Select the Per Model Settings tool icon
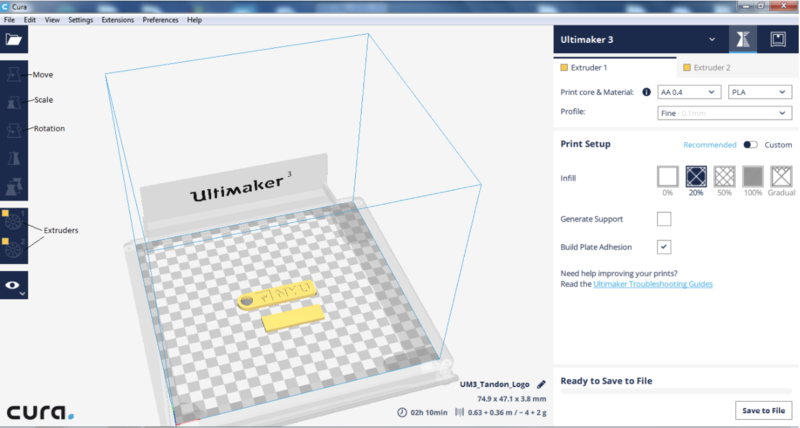The width and height of the screenshot is (800, 428). click(14, 187)
